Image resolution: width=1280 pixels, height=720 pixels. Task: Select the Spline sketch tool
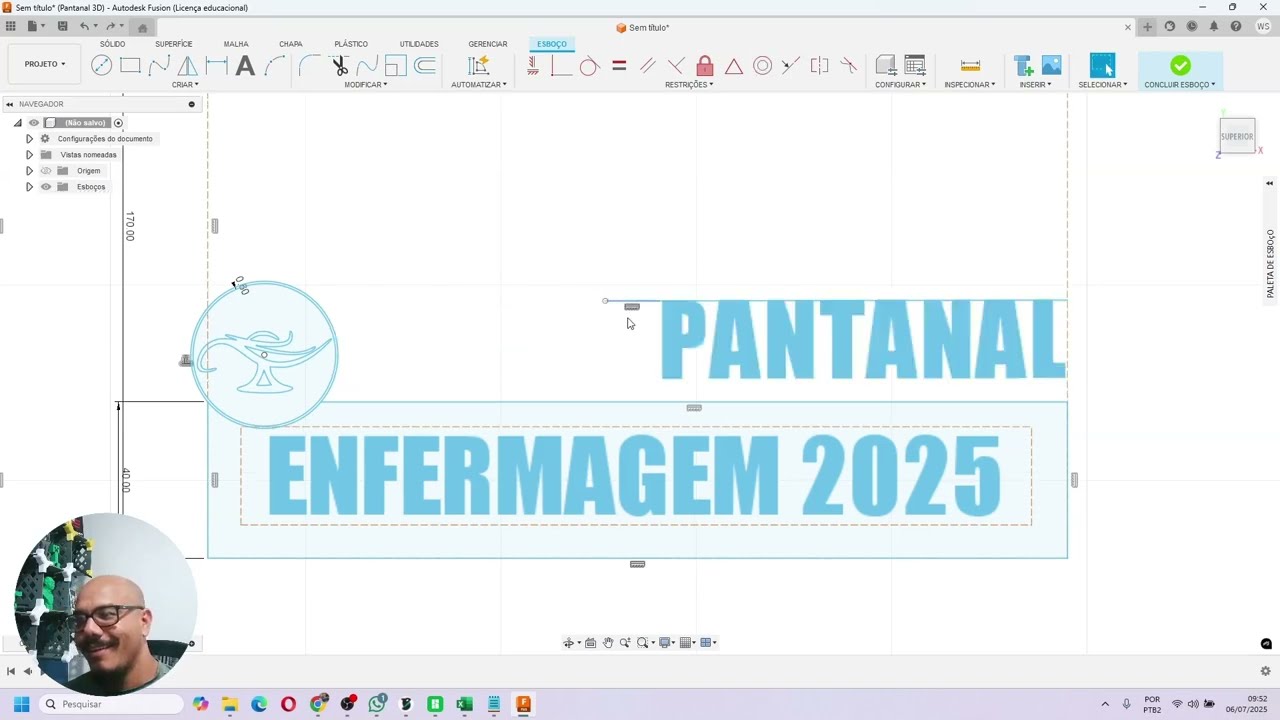(x=159, y=66)
